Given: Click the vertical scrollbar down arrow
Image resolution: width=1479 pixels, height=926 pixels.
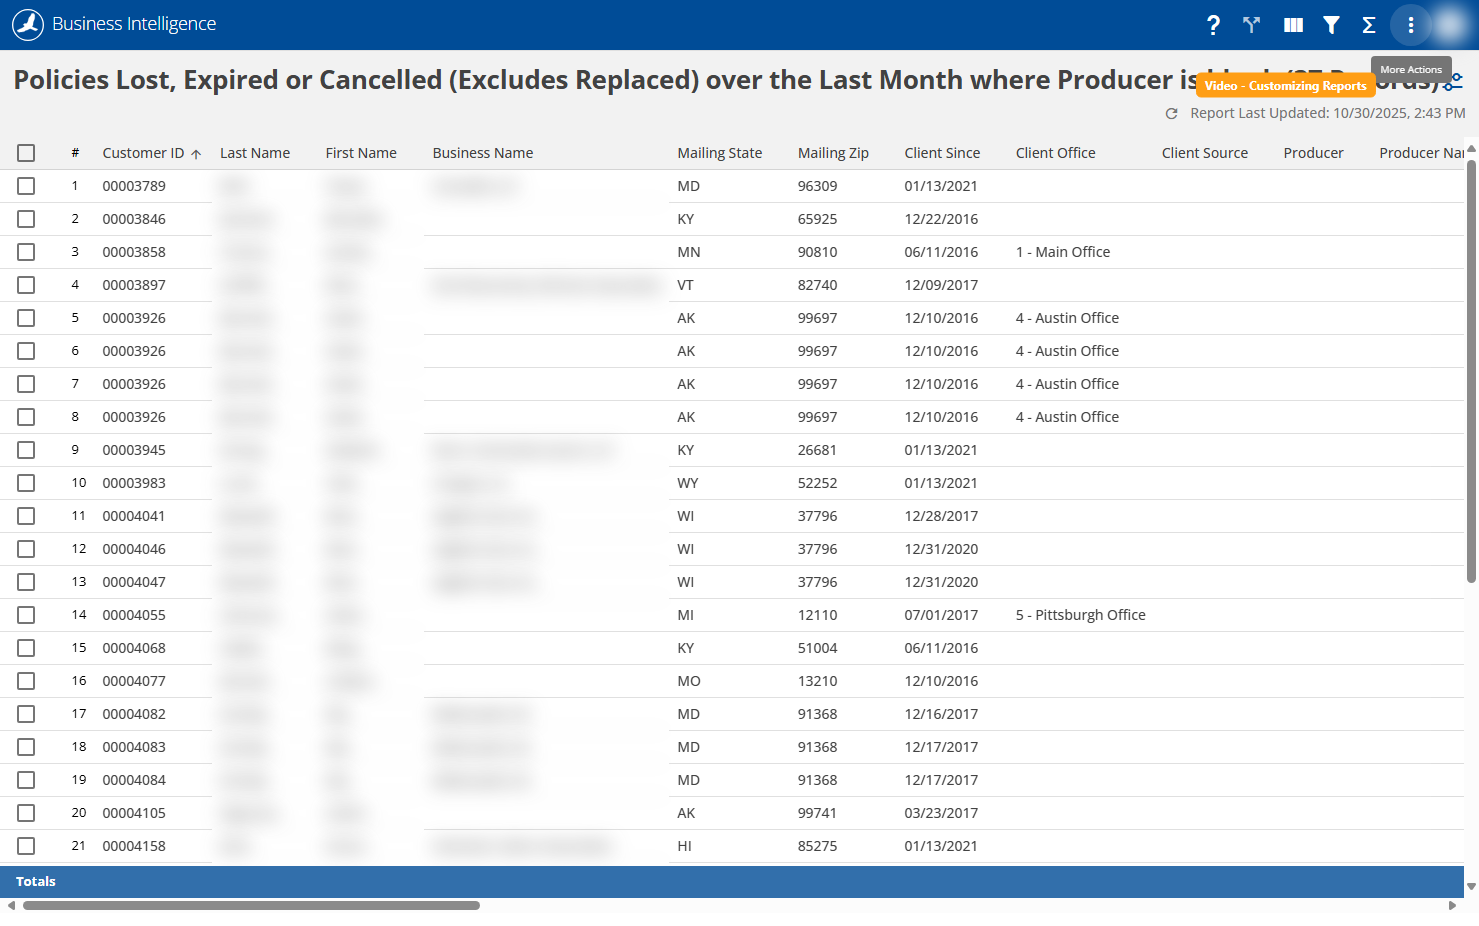Looking at the screenshot, I should [x=1471, y=887].
